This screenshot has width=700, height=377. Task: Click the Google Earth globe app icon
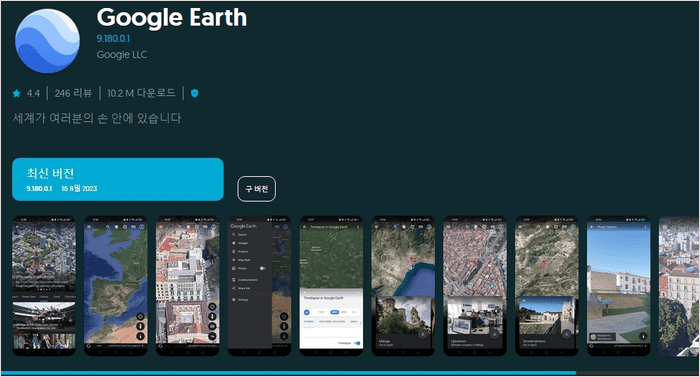(x=47, y=41)
